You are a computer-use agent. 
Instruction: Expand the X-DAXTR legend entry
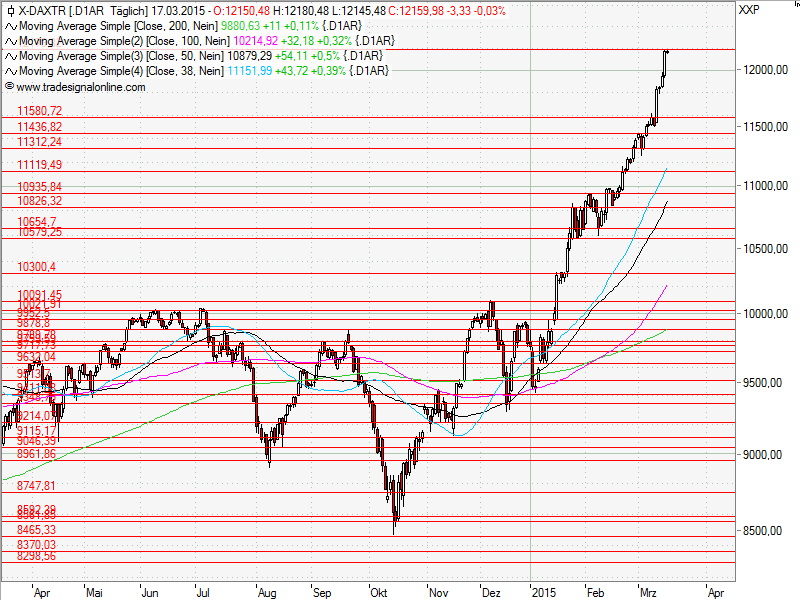point(40,10)
